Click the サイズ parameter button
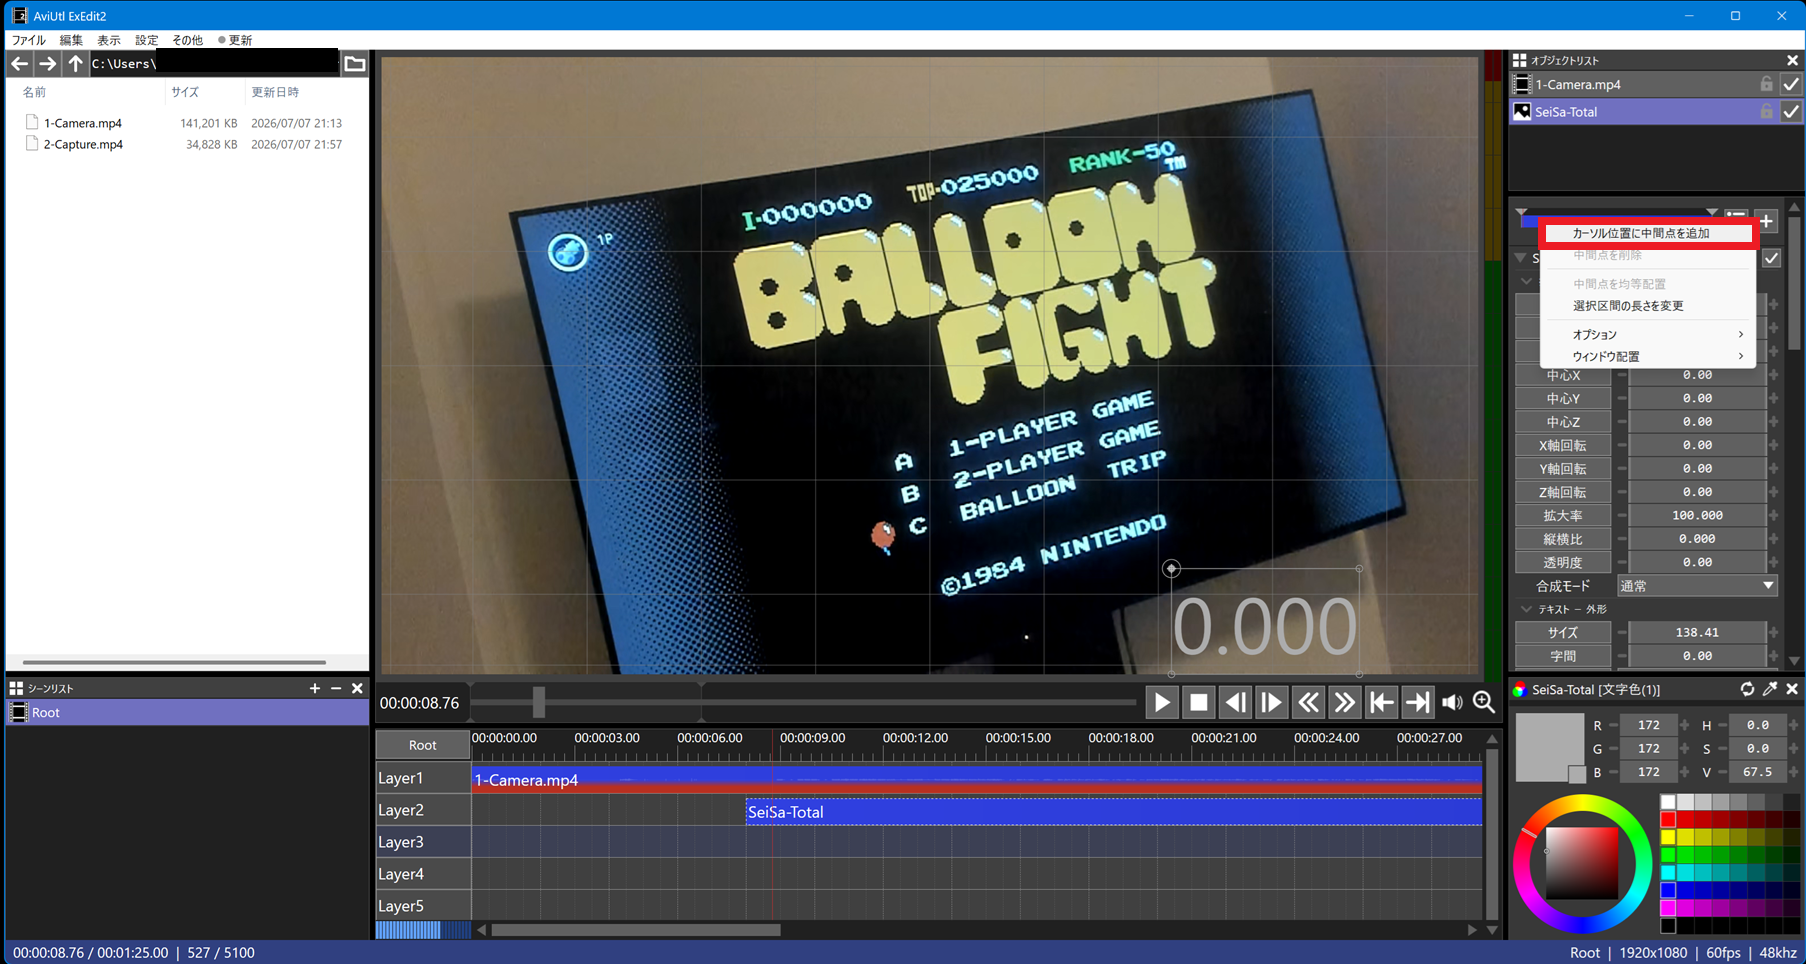The image size is (1806, 964). 1563,632
